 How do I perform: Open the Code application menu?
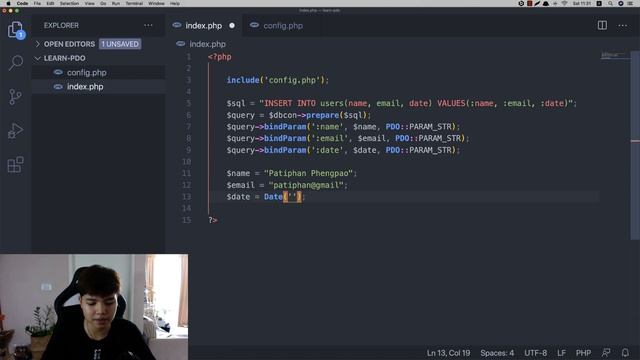[x=22, y=3]
